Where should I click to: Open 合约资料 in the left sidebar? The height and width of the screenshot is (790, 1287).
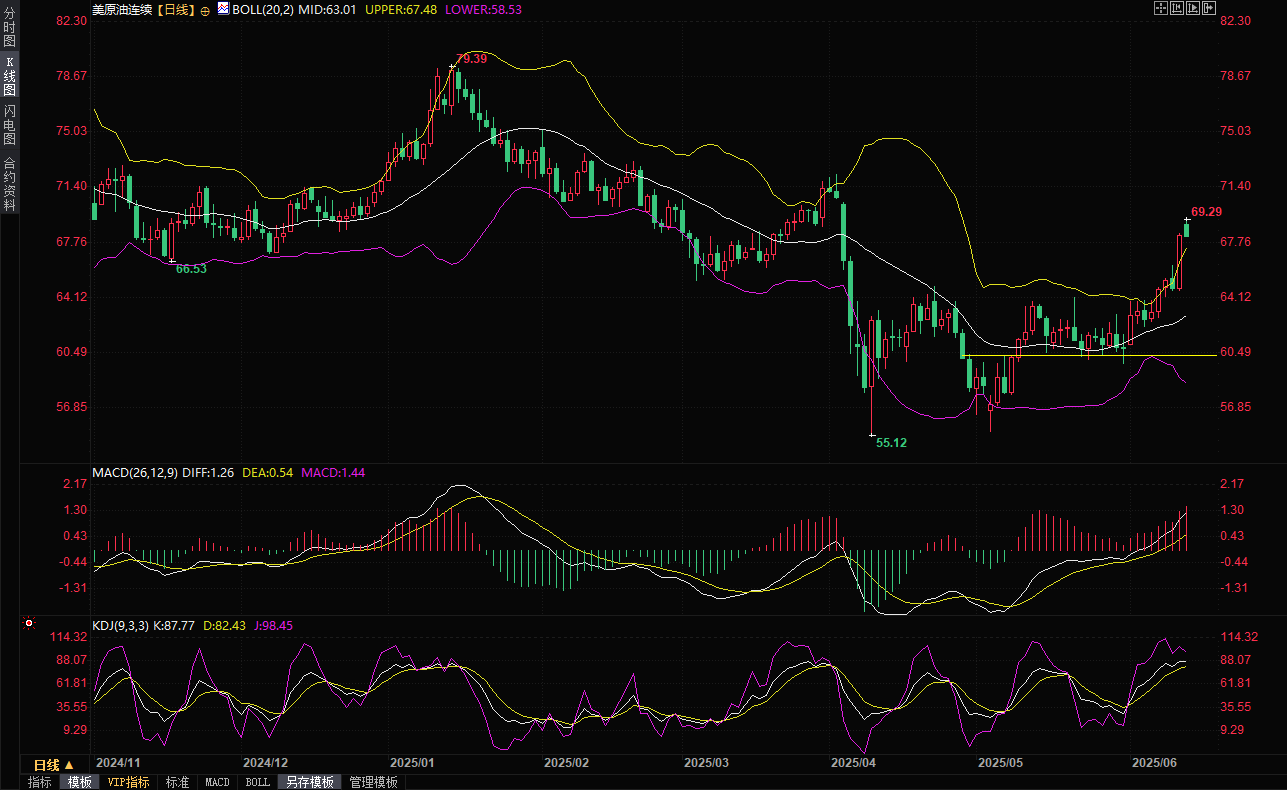pyautogui.click(x=9, y=184)
